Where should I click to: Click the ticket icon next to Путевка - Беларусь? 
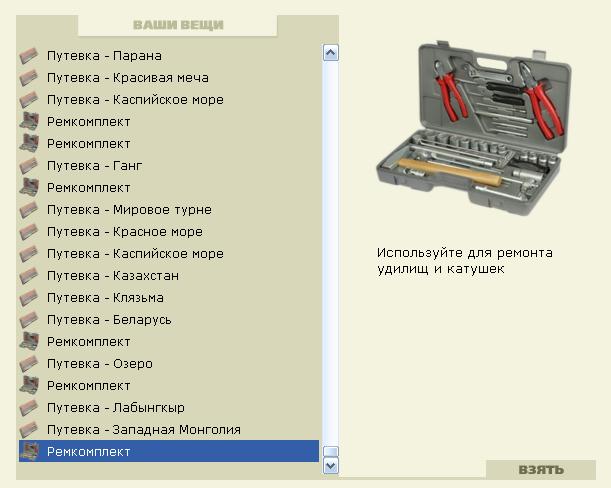(x=29, y=320)
